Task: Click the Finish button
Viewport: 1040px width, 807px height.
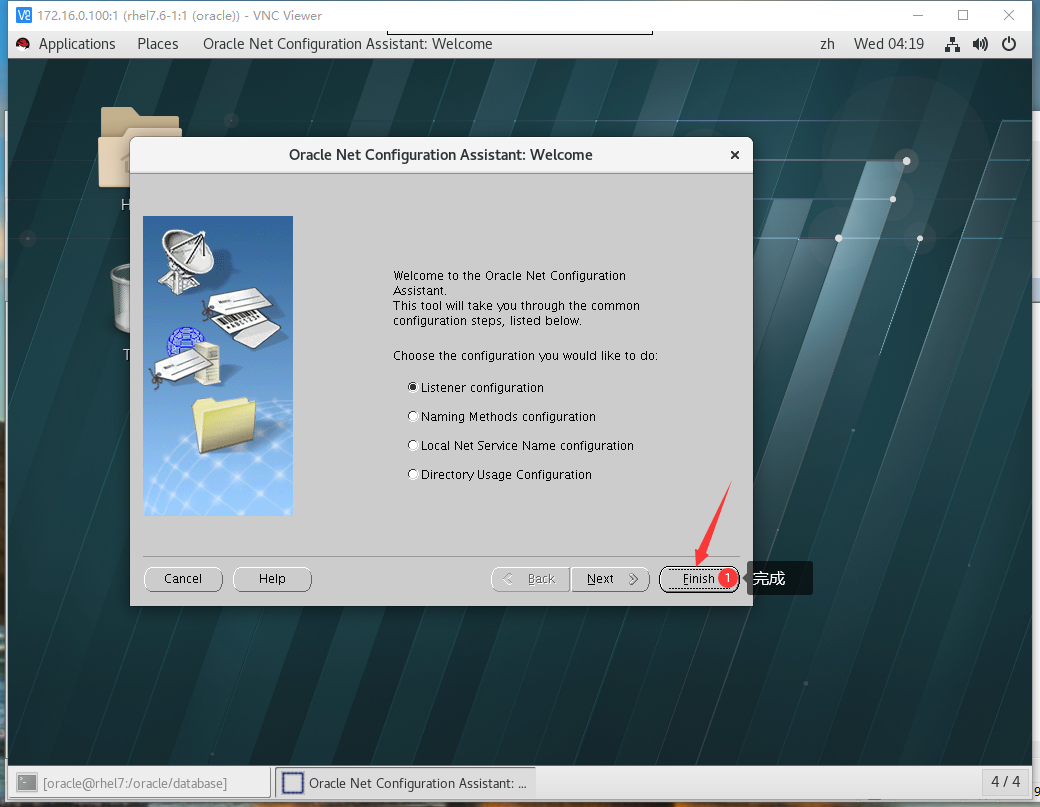Action: 698,579
